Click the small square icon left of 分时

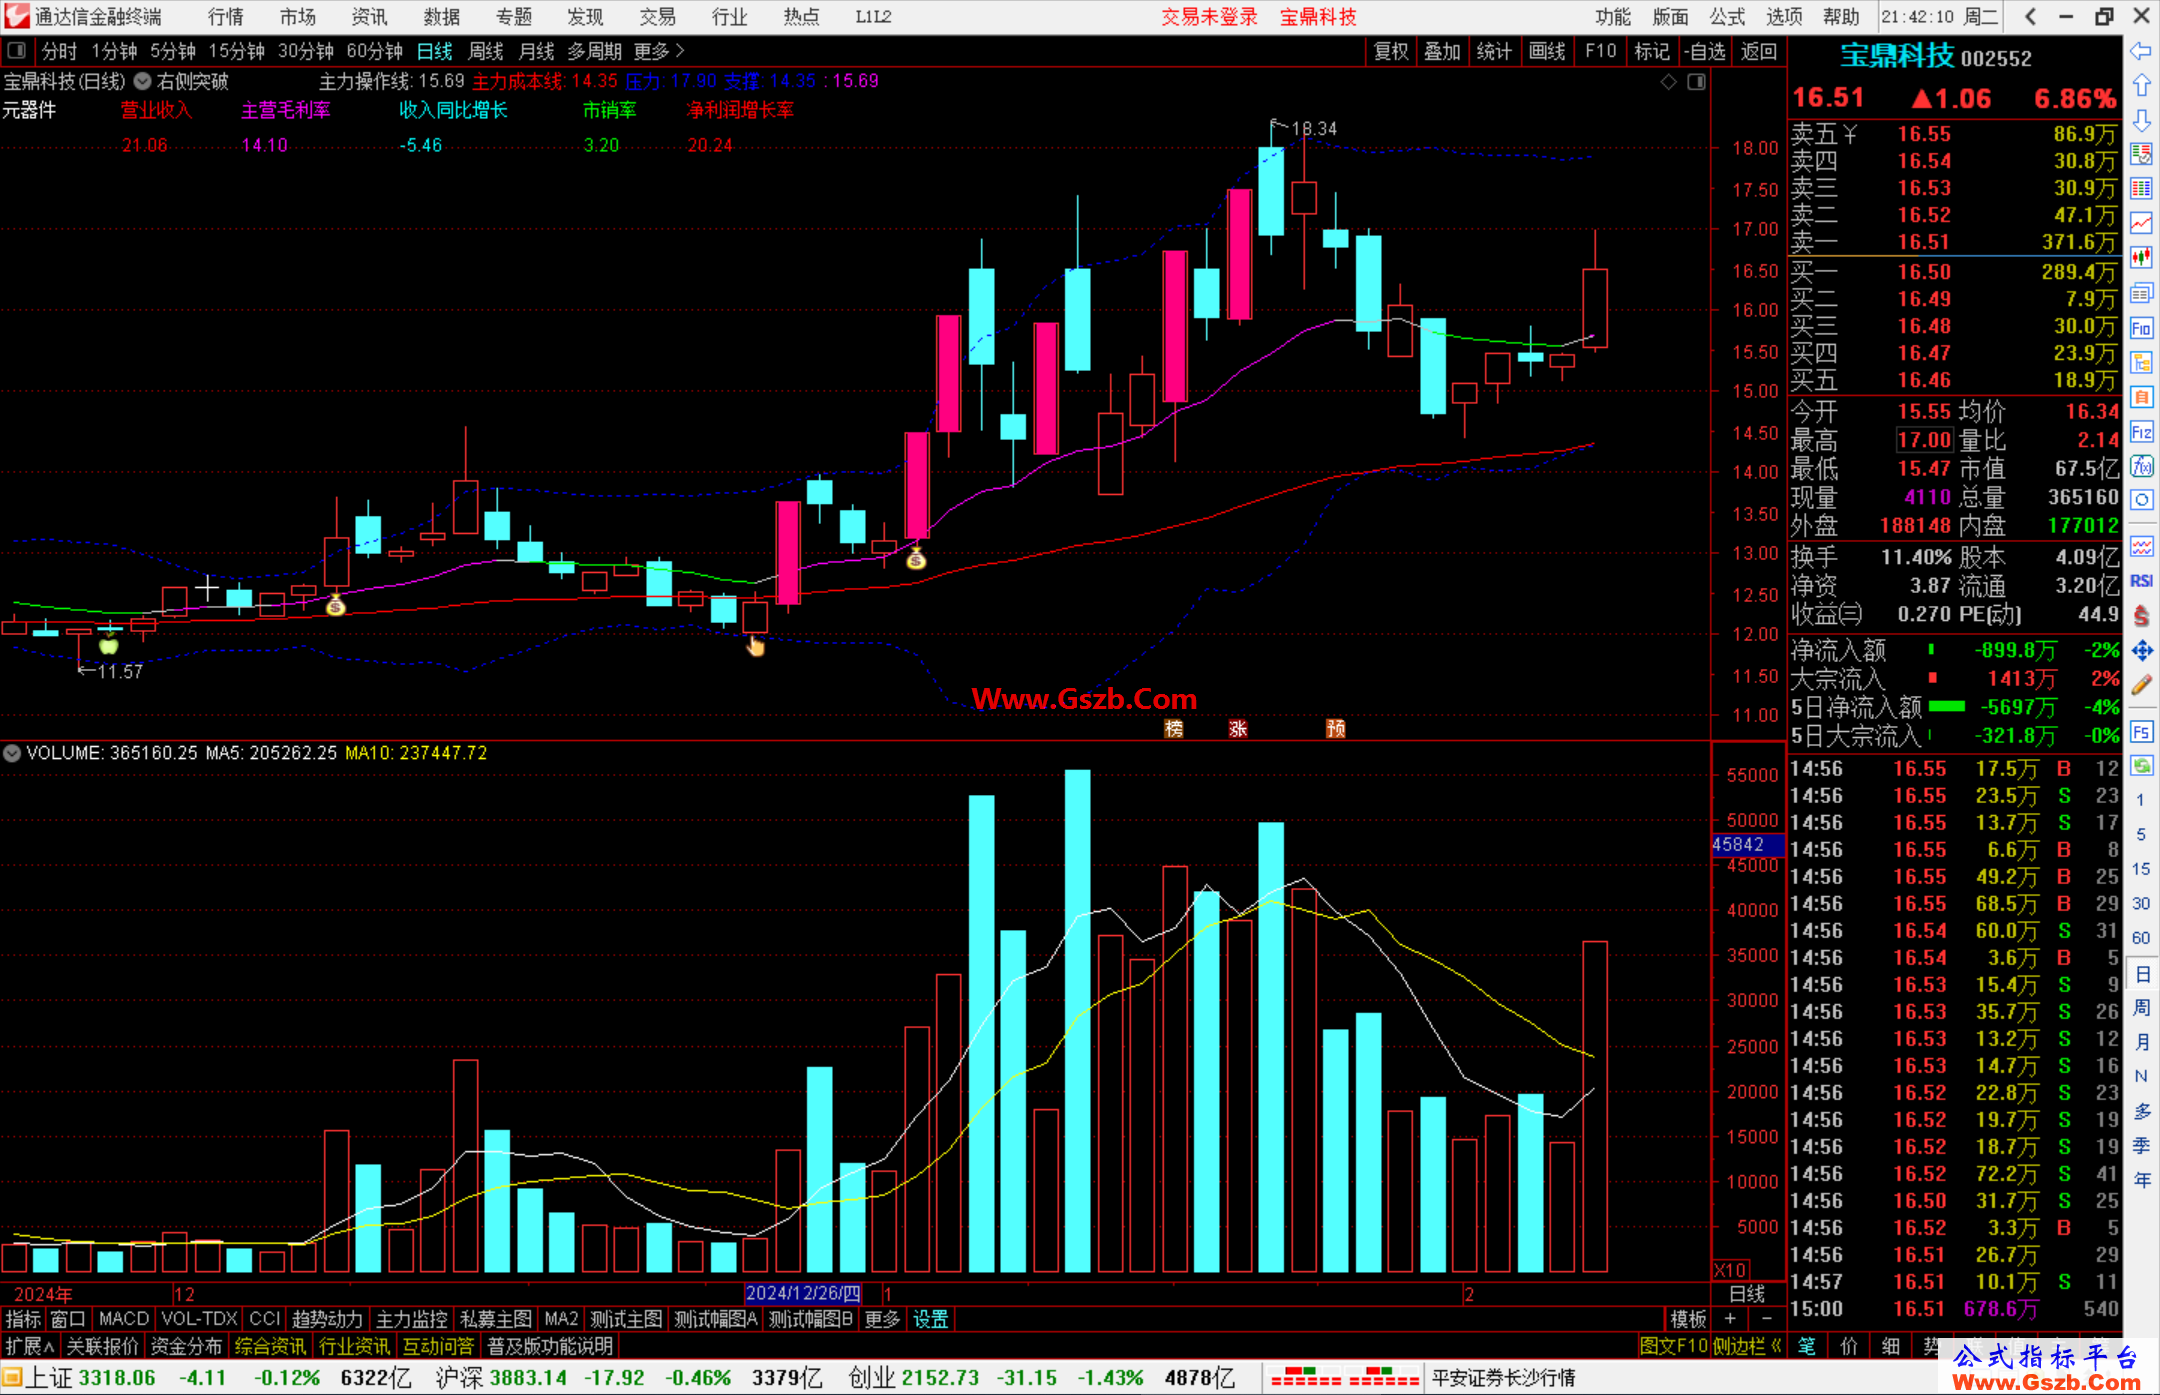pos(16,51)
